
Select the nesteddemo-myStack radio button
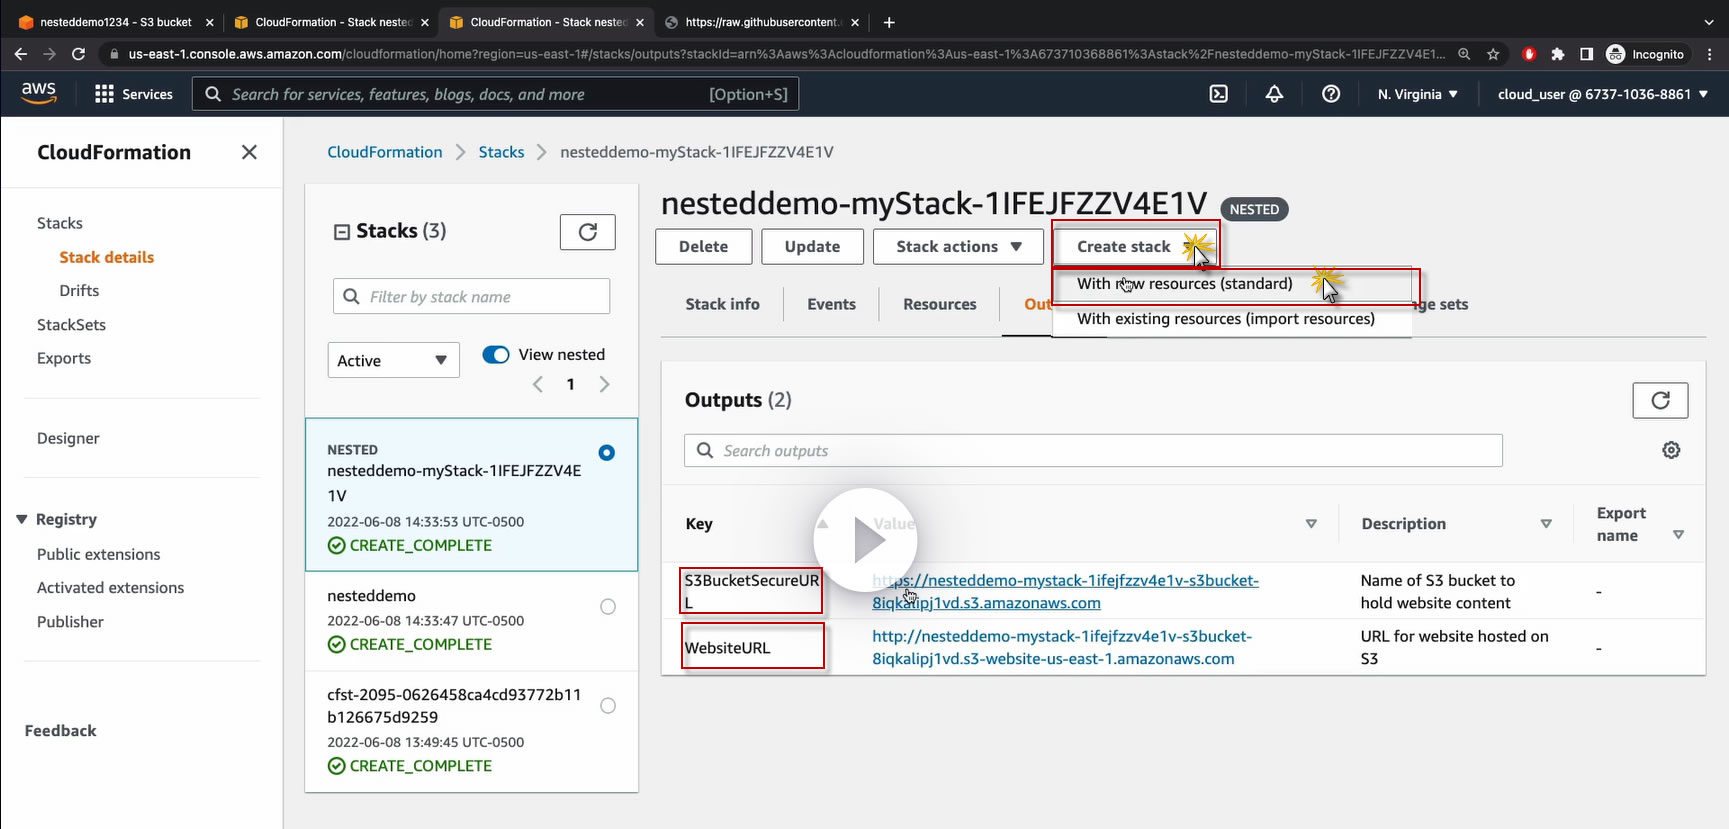click(607, 453)
